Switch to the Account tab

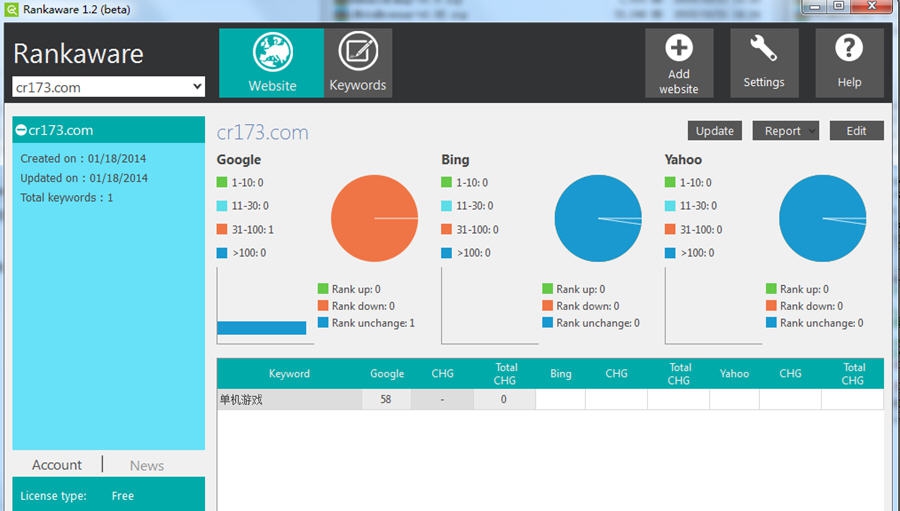tap(57, 464)
